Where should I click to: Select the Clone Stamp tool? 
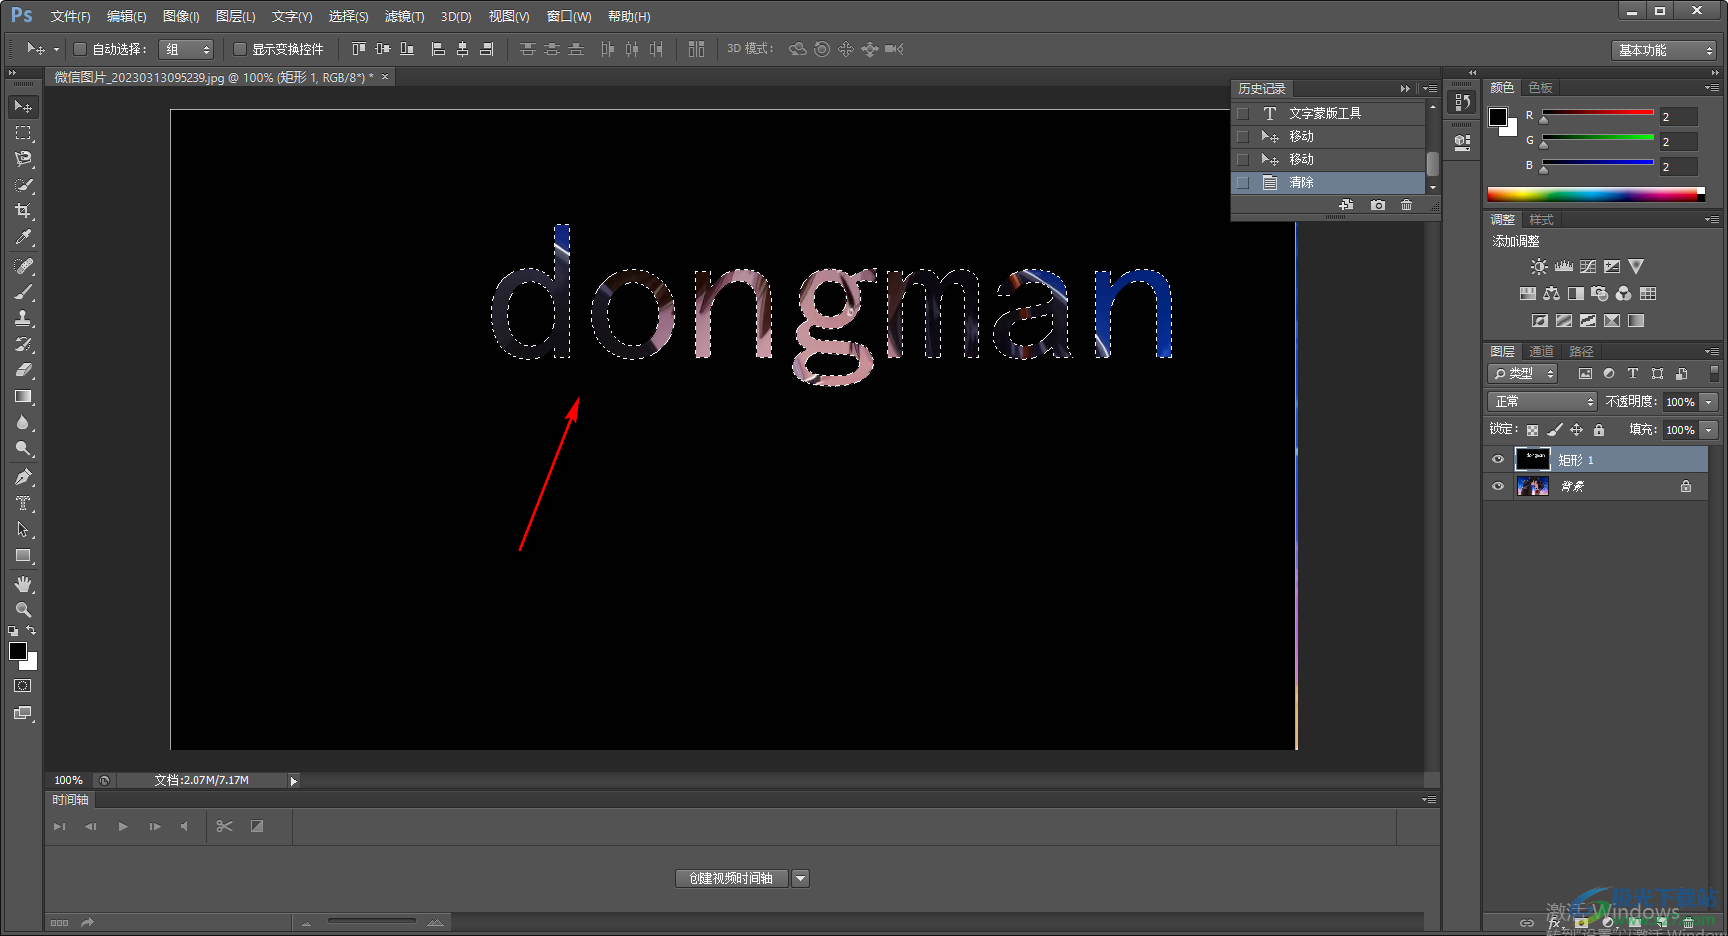(23, 318)
